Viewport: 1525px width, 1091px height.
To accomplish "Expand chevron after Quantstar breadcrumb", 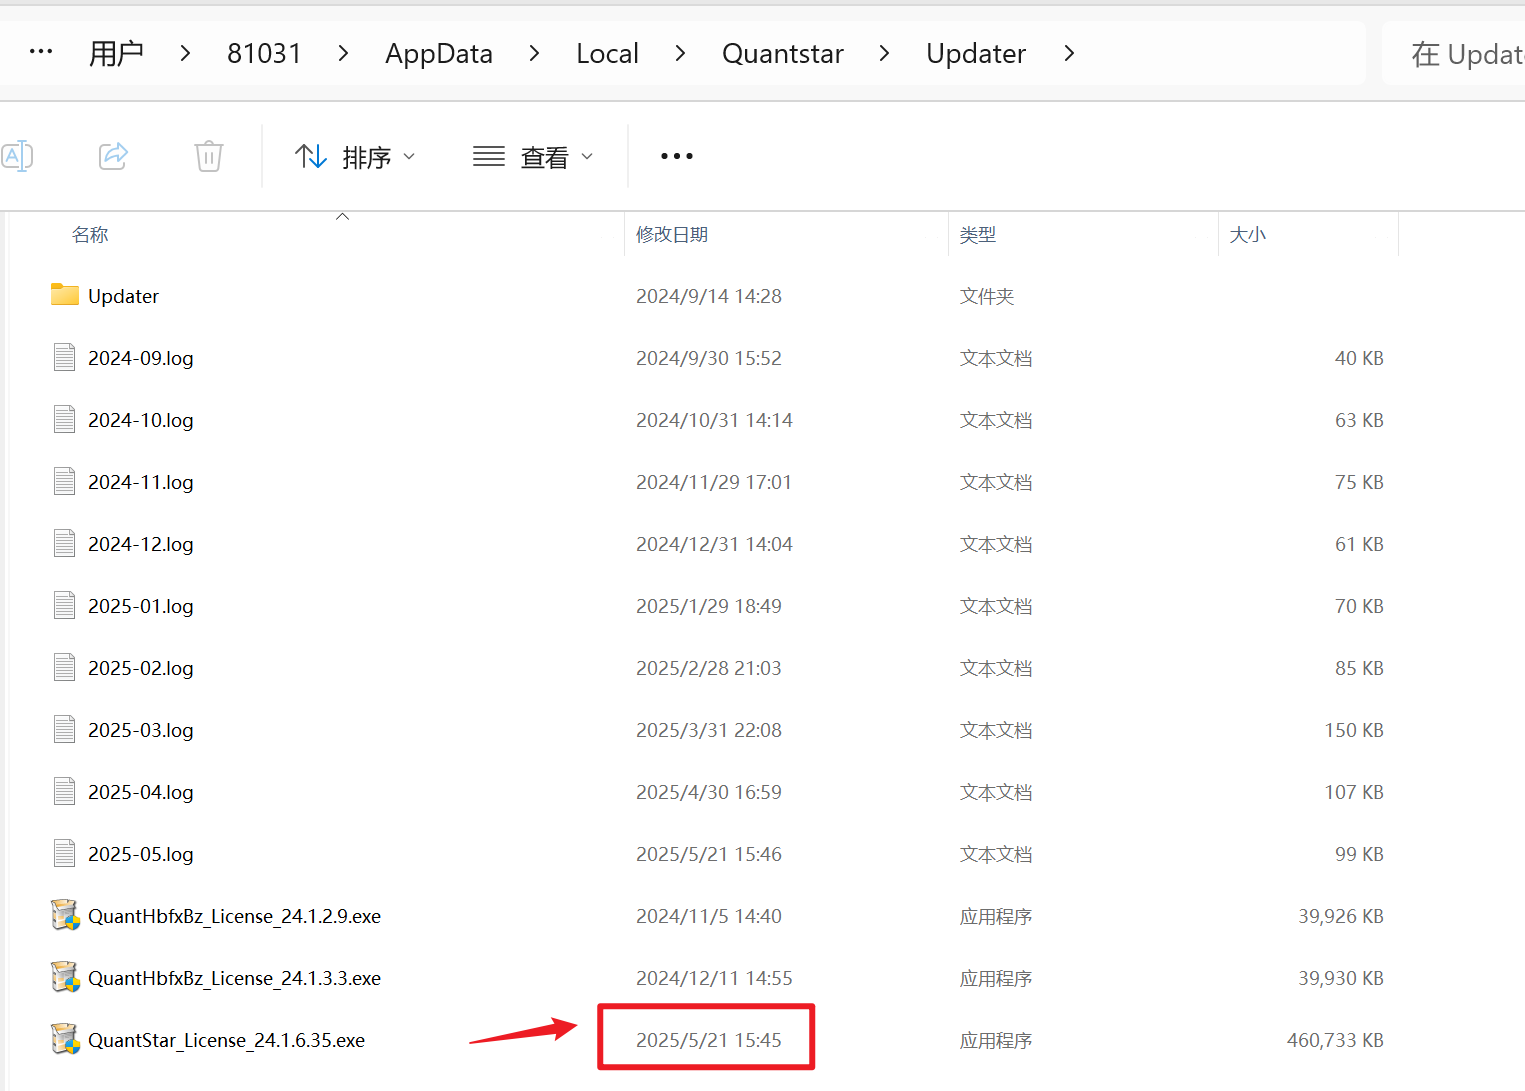I will 884,53.
